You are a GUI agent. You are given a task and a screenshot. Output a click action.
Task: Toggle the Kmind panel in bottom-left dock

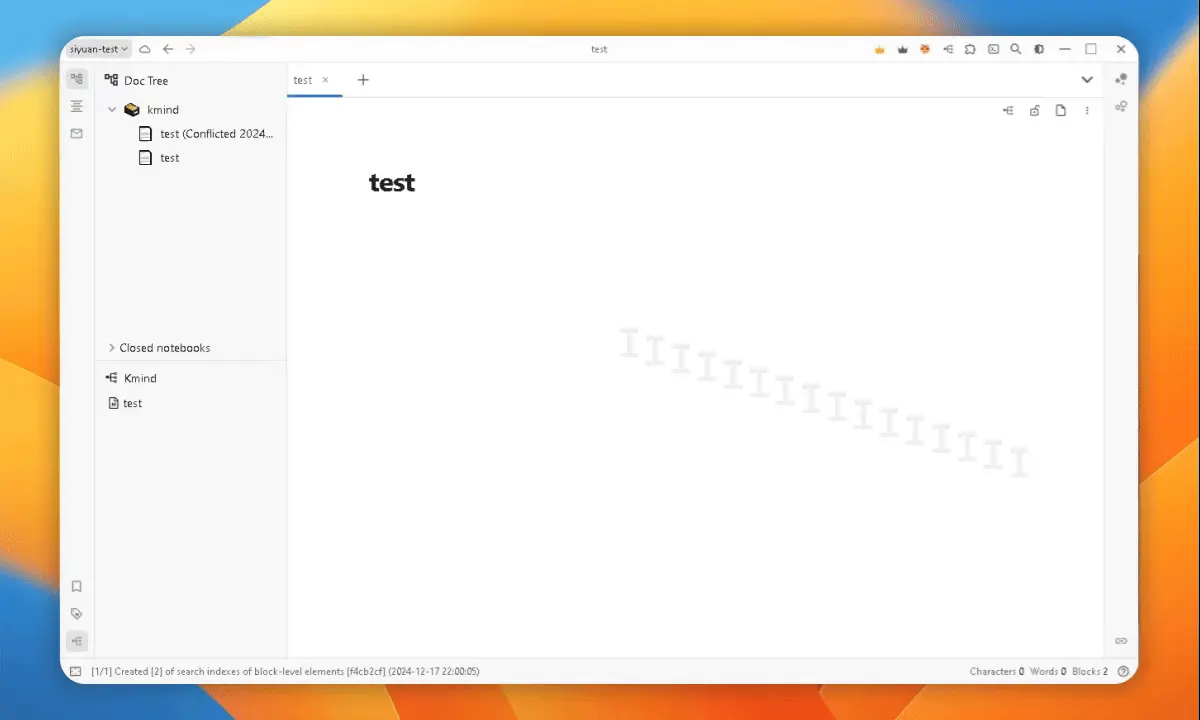coord(77,641)
